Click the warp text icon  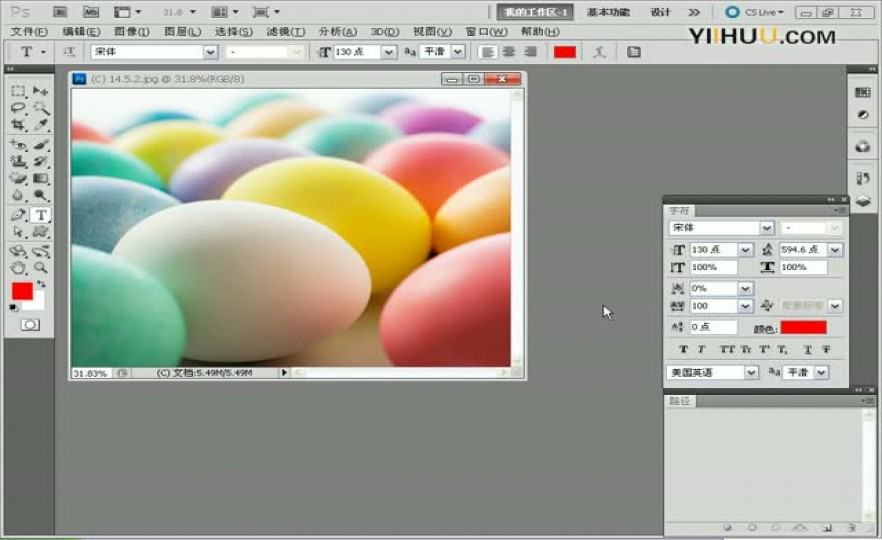click(x=599, y=52)
